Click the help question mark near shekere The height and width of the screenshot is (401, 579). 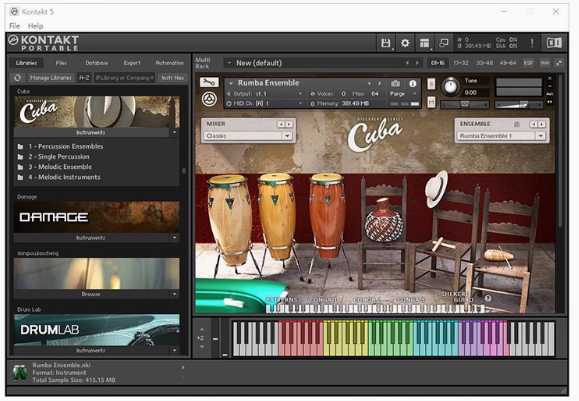pyautogui.click(x=488, y=298)
